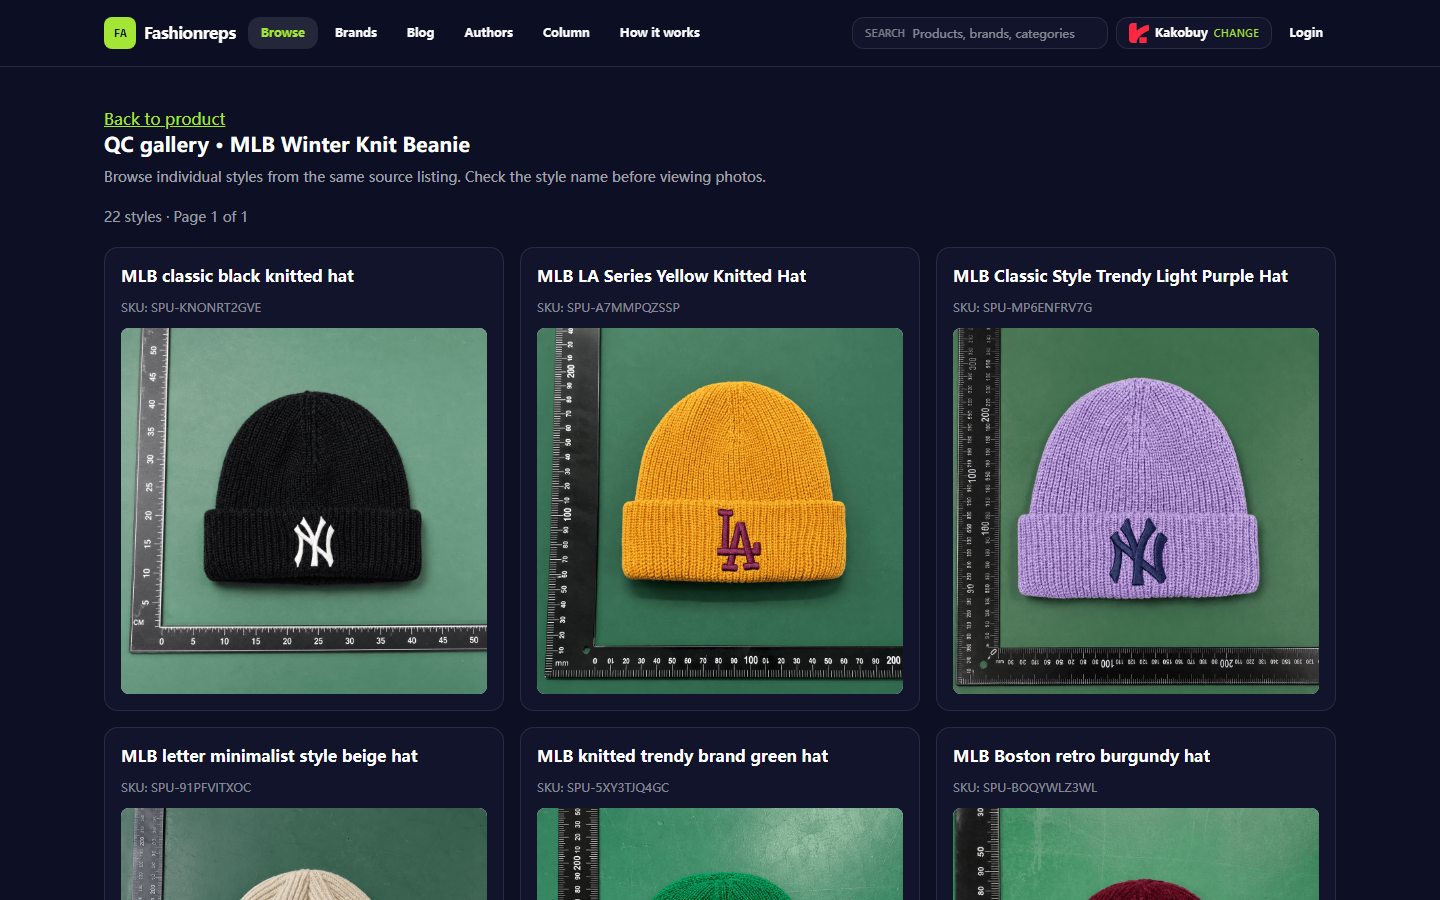Select title MLB Classic Style Trendy Light Purple Hat

pos(1120,276)
